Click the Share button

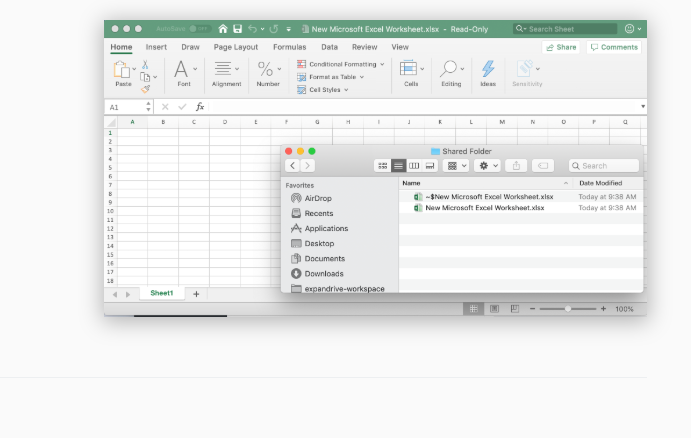pyautogui.click(x=561, y=47)
